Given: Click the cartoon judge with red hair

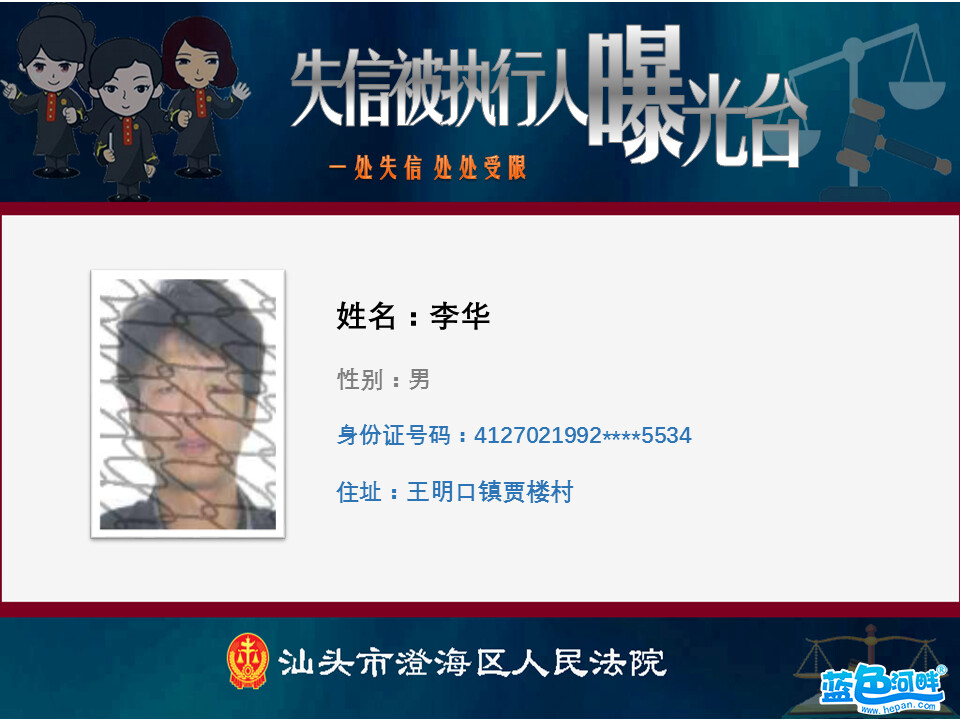Looking at the screenshot, I should point(202,97).
